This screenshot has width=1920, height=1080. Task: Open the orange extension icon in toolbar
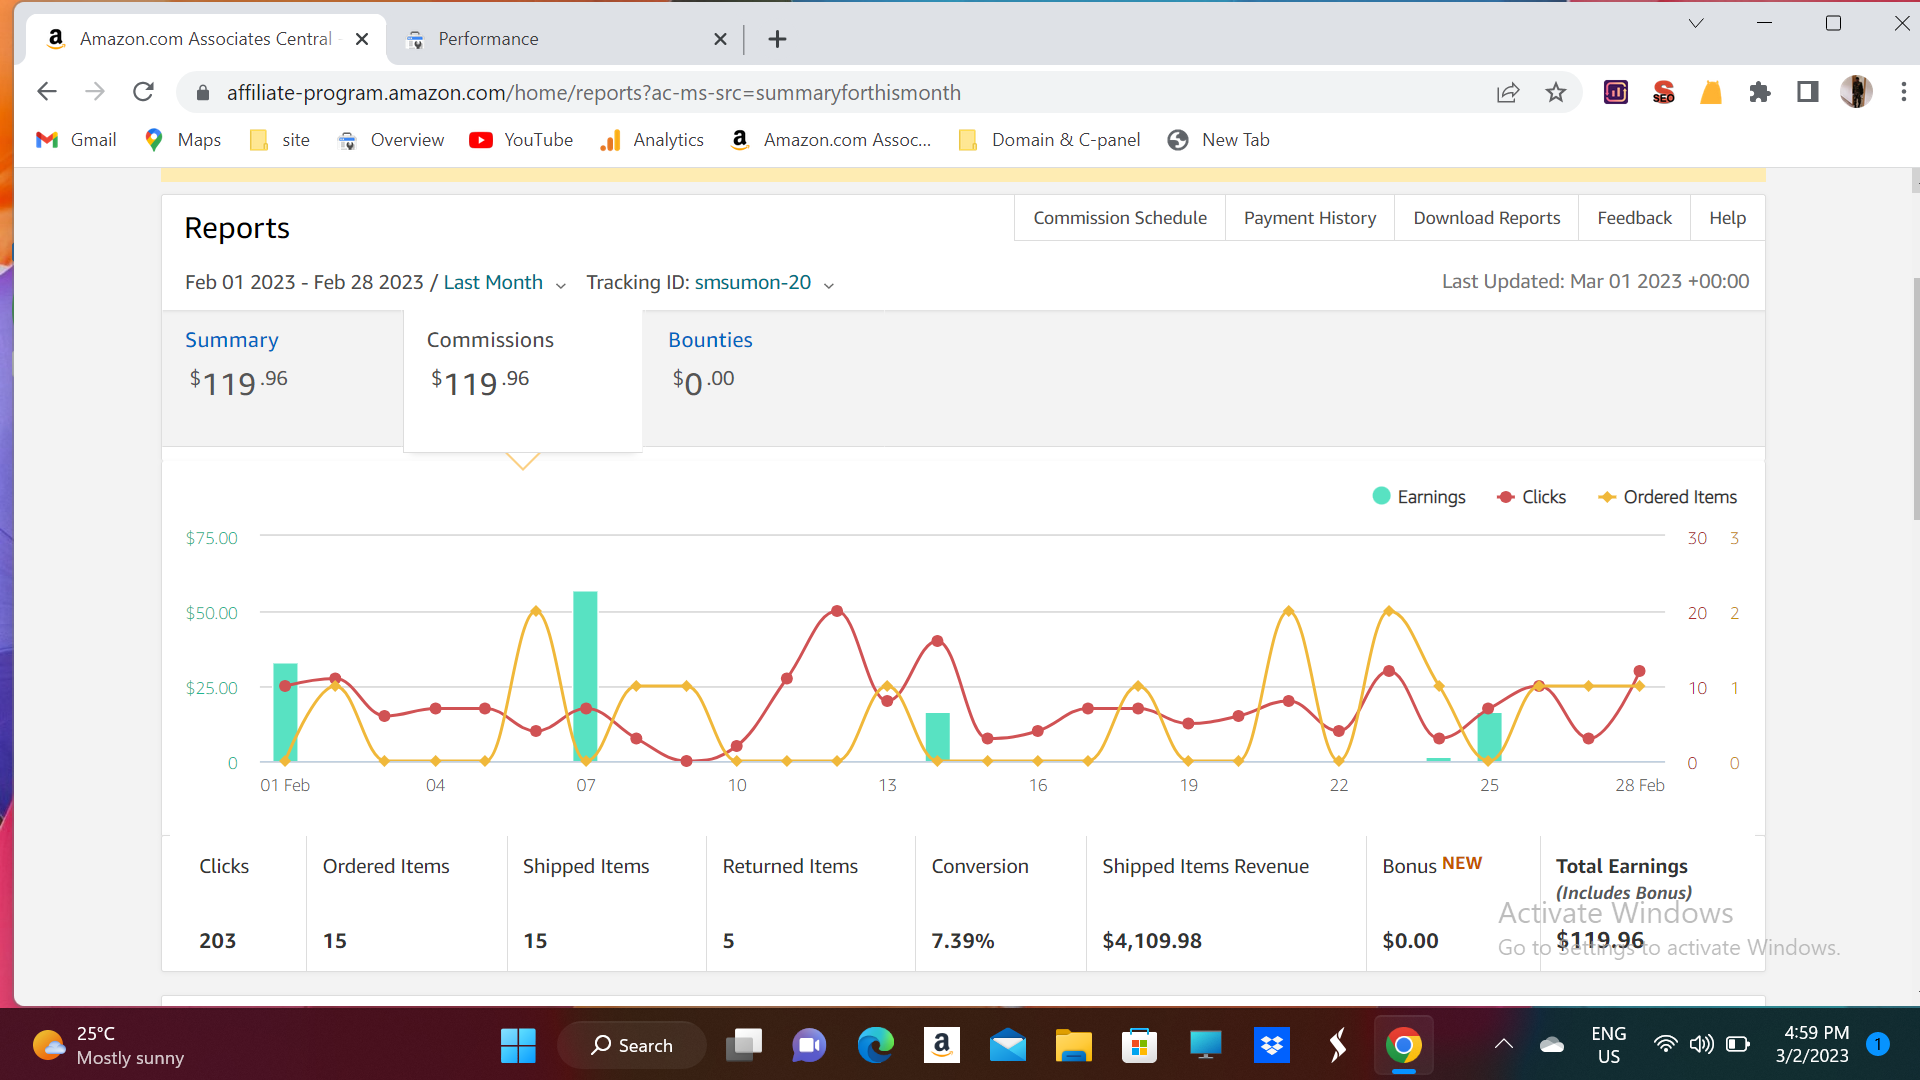pyautogui.click(x=1711, y=93)
